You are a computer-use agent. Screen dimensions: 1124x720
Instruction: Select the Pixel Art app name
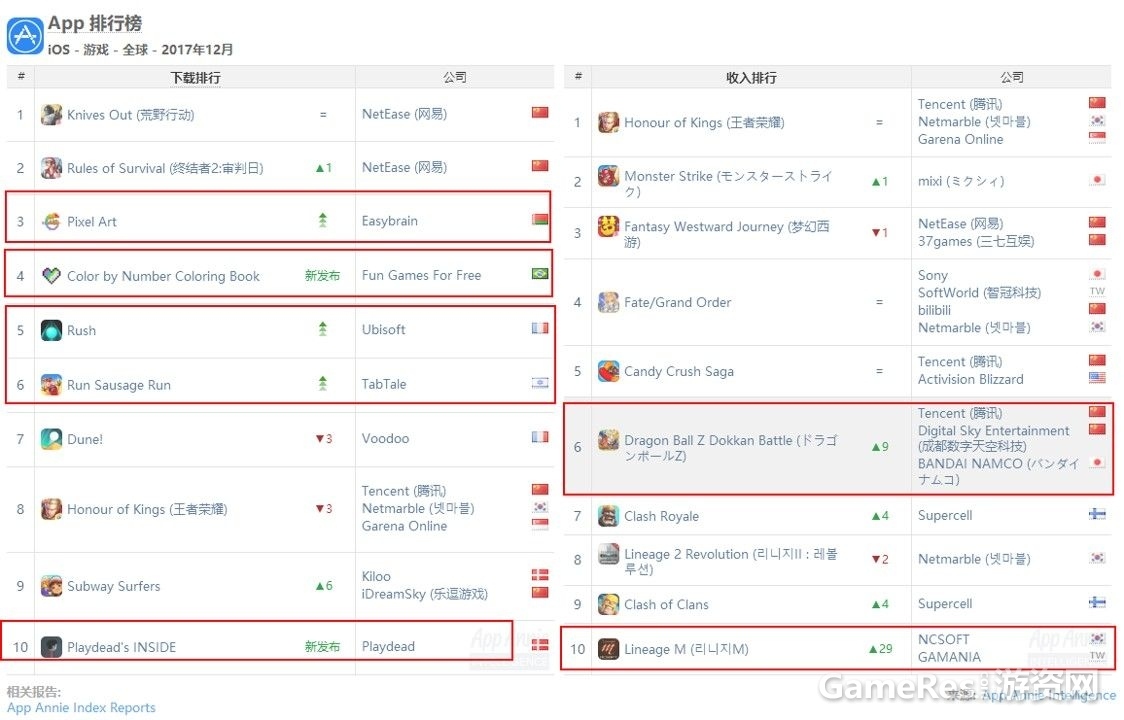(x=92, y=222)
